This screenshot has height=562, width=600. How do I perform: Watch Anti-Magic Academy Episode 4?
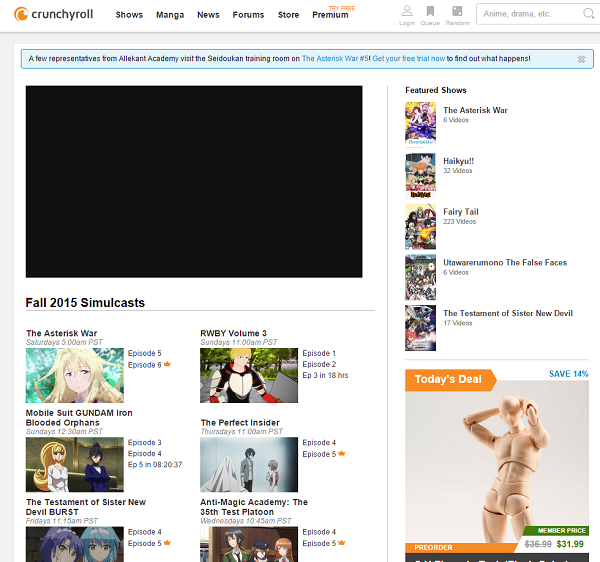(x=319, y=532)
